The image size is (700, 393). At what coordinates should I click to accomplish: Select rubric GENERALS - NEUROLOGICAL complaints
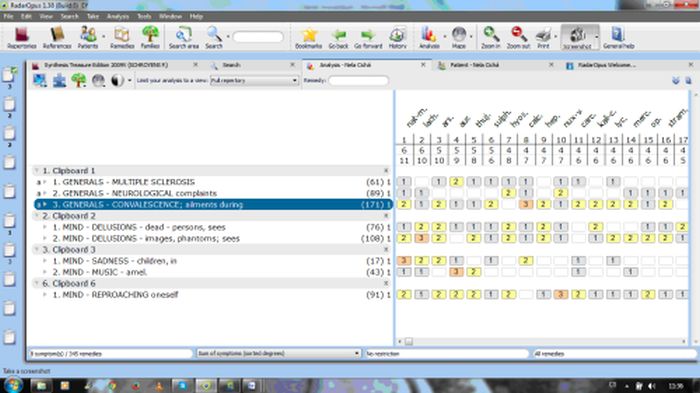(213, 193)
